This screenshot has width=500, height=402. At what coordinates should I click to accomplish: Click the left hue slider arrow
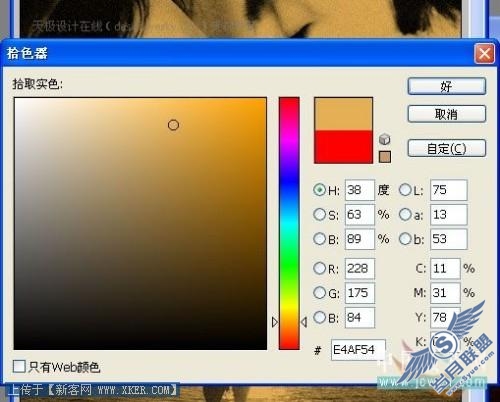[x=275, y=322]
